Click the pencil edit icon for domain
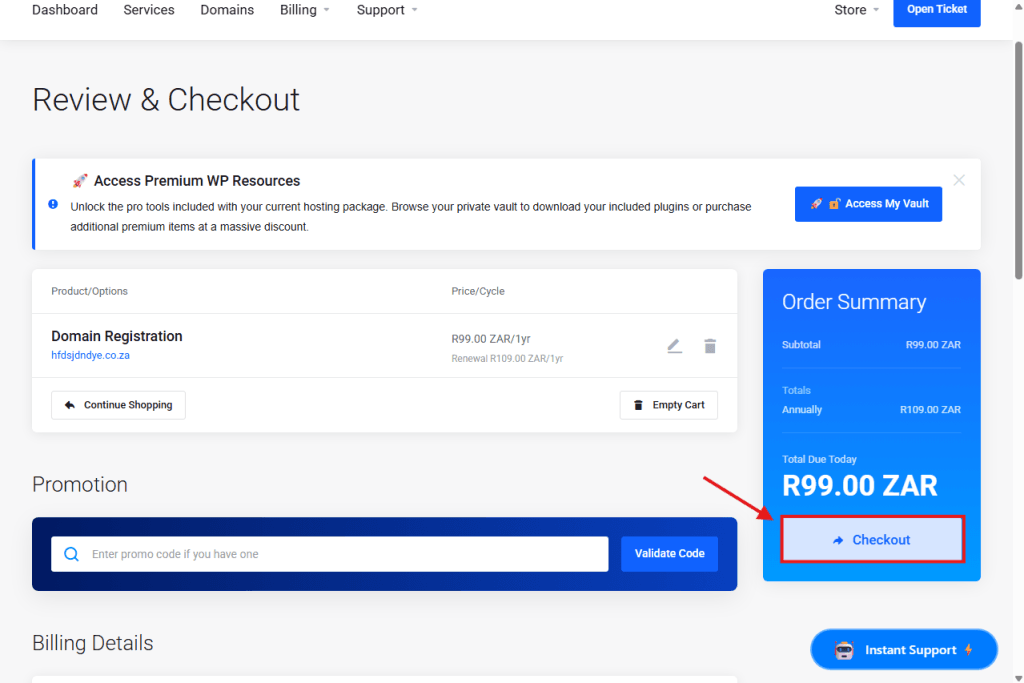The width and height of the screenshot is (1024, 683). coord(674,346)
